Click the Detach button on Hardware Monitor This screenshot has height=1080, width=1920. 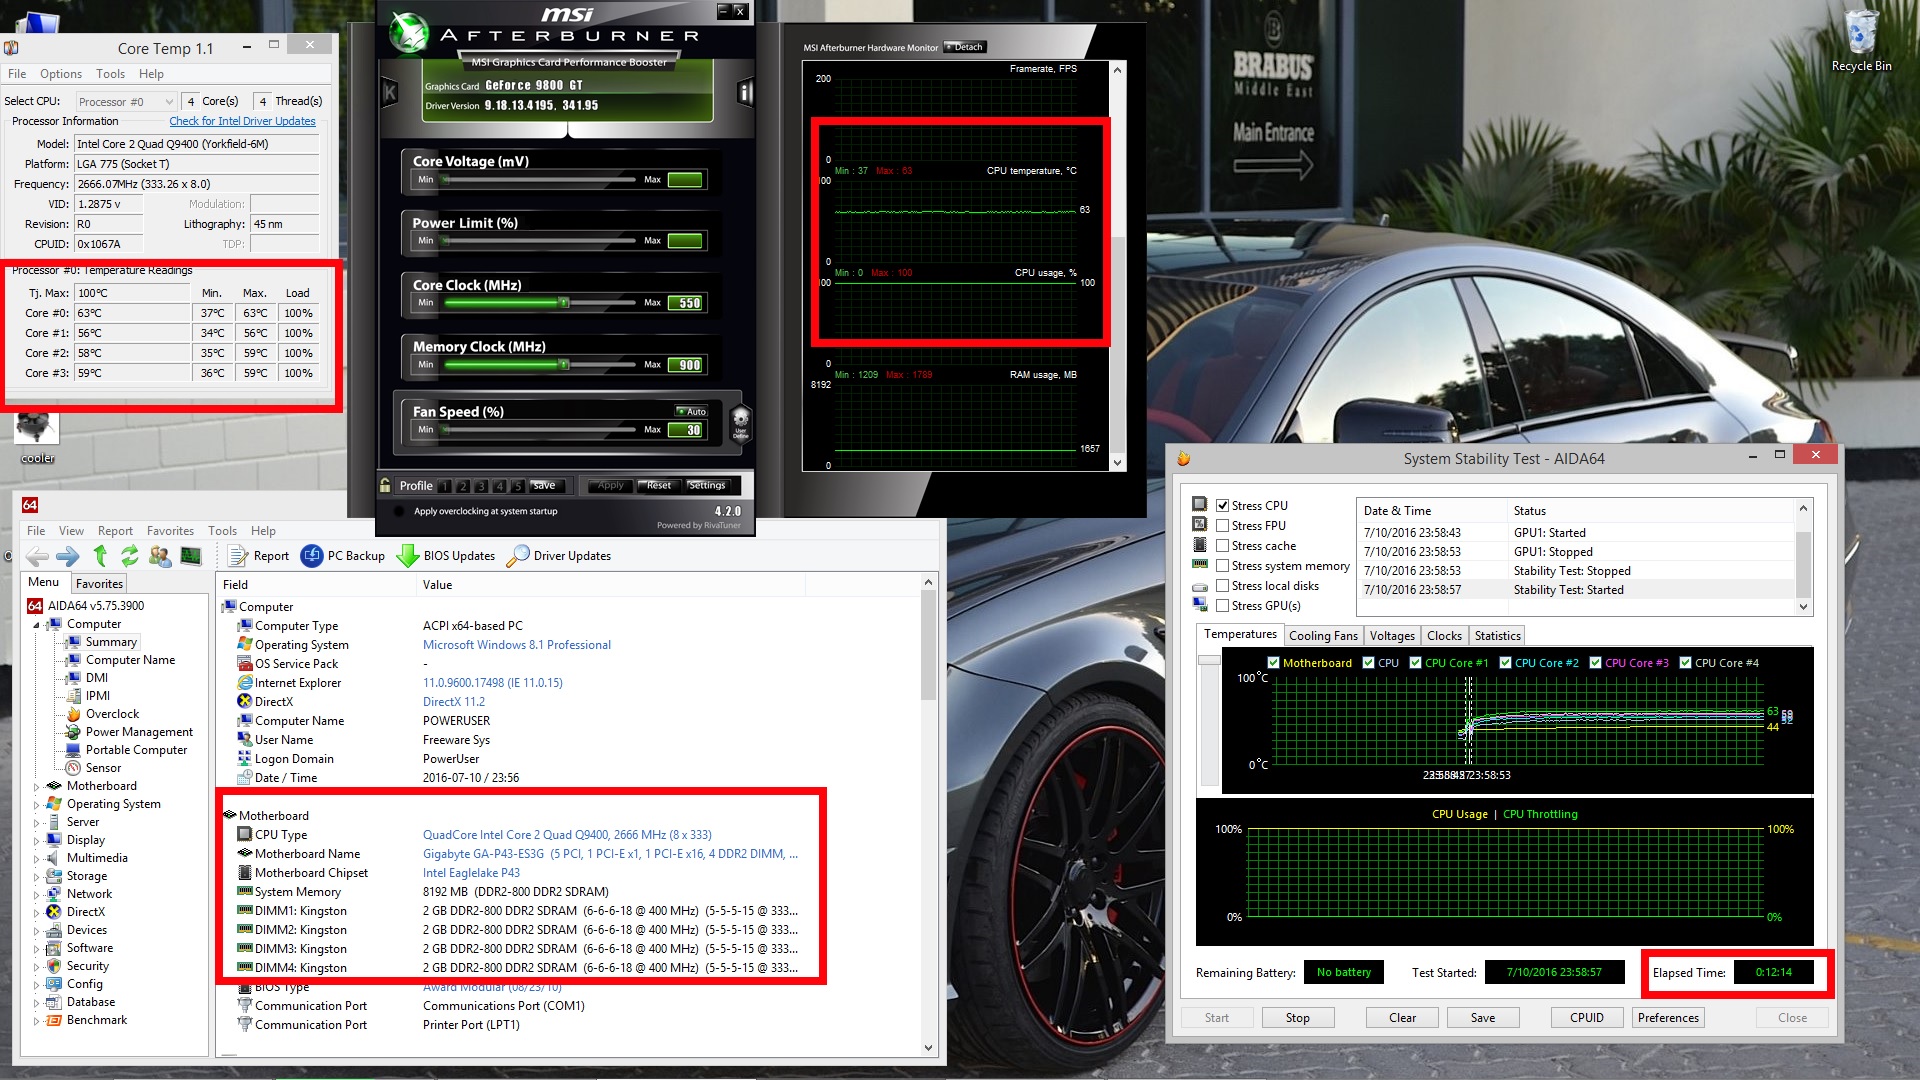966,47
